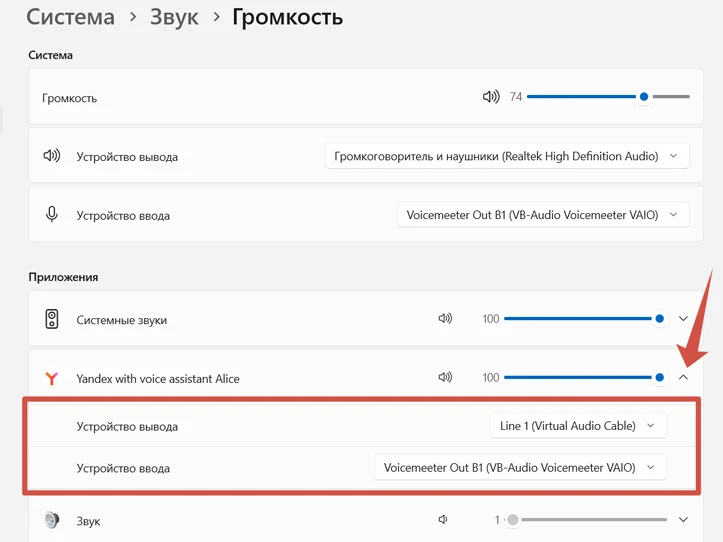This screenshot has height=542, width=723.
Task: Adjust the Системные звуки volume slider
Action: click(585, 319)
